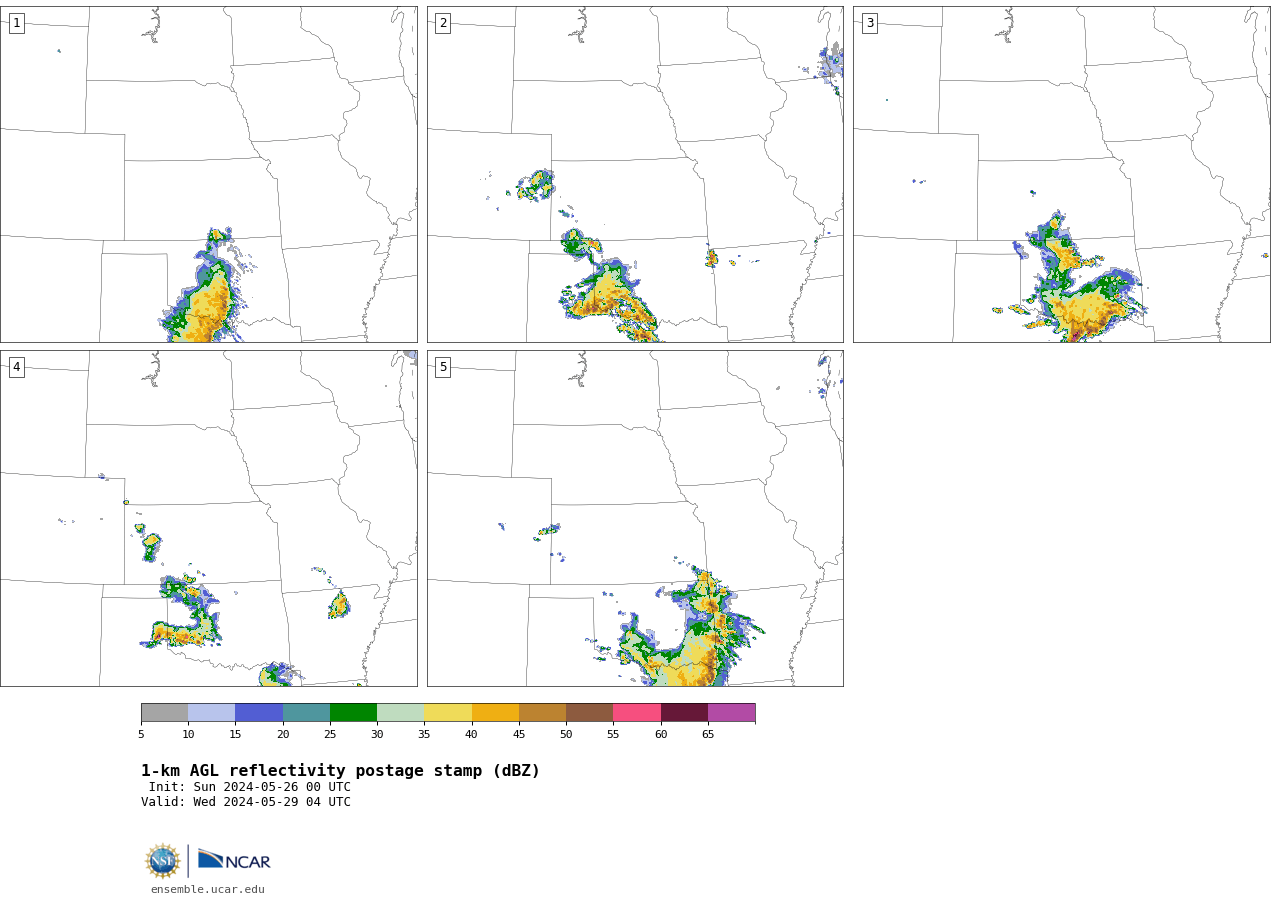Click the orange 40-45 dBZ swatch

point(496,713)
